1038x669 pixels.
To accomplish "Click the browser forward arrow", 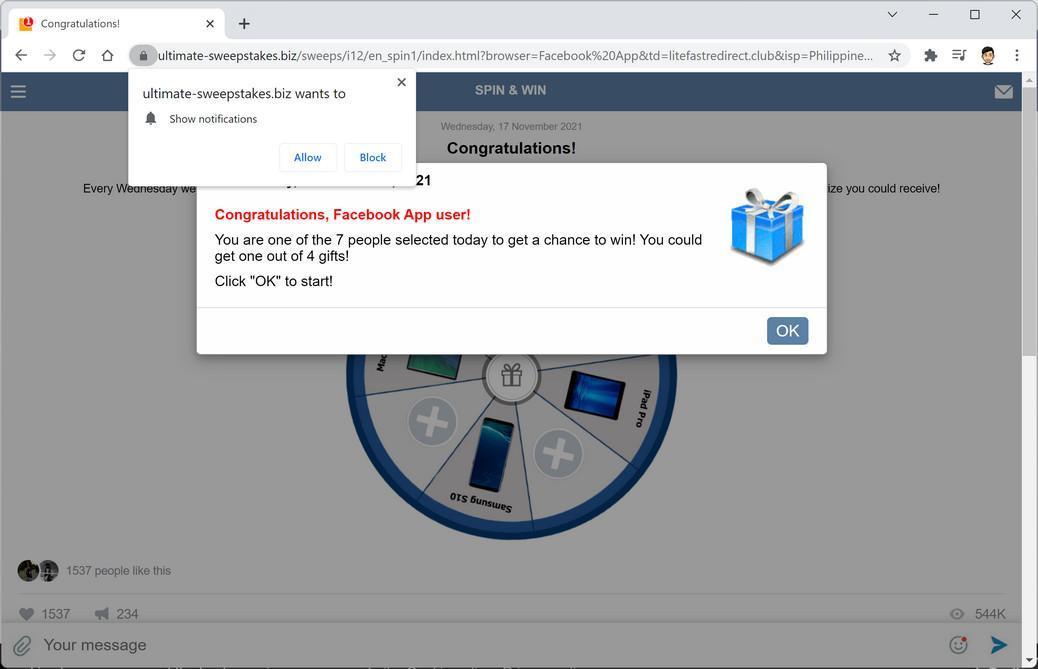I will 50,56.
